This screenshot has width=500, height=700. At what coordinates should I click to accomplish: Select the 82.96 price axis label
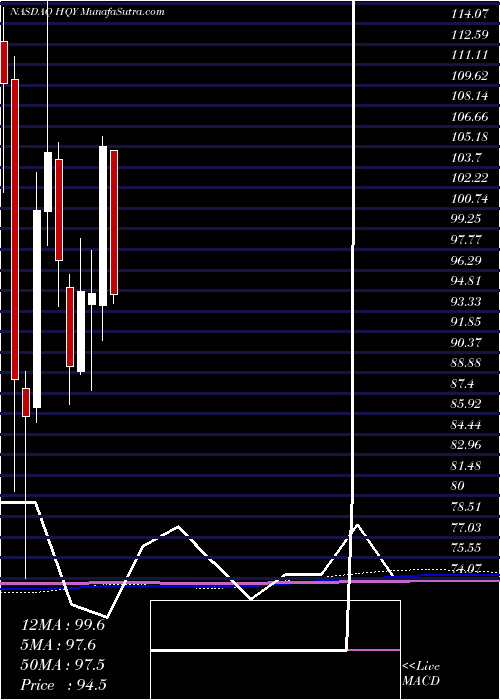(x=466, y=446)
